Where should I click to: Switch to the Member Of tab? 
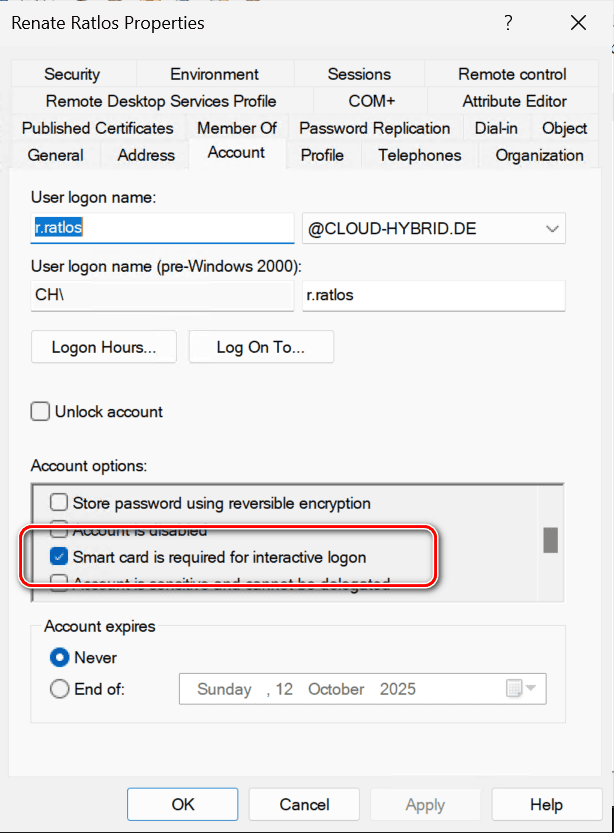point(237,128)
